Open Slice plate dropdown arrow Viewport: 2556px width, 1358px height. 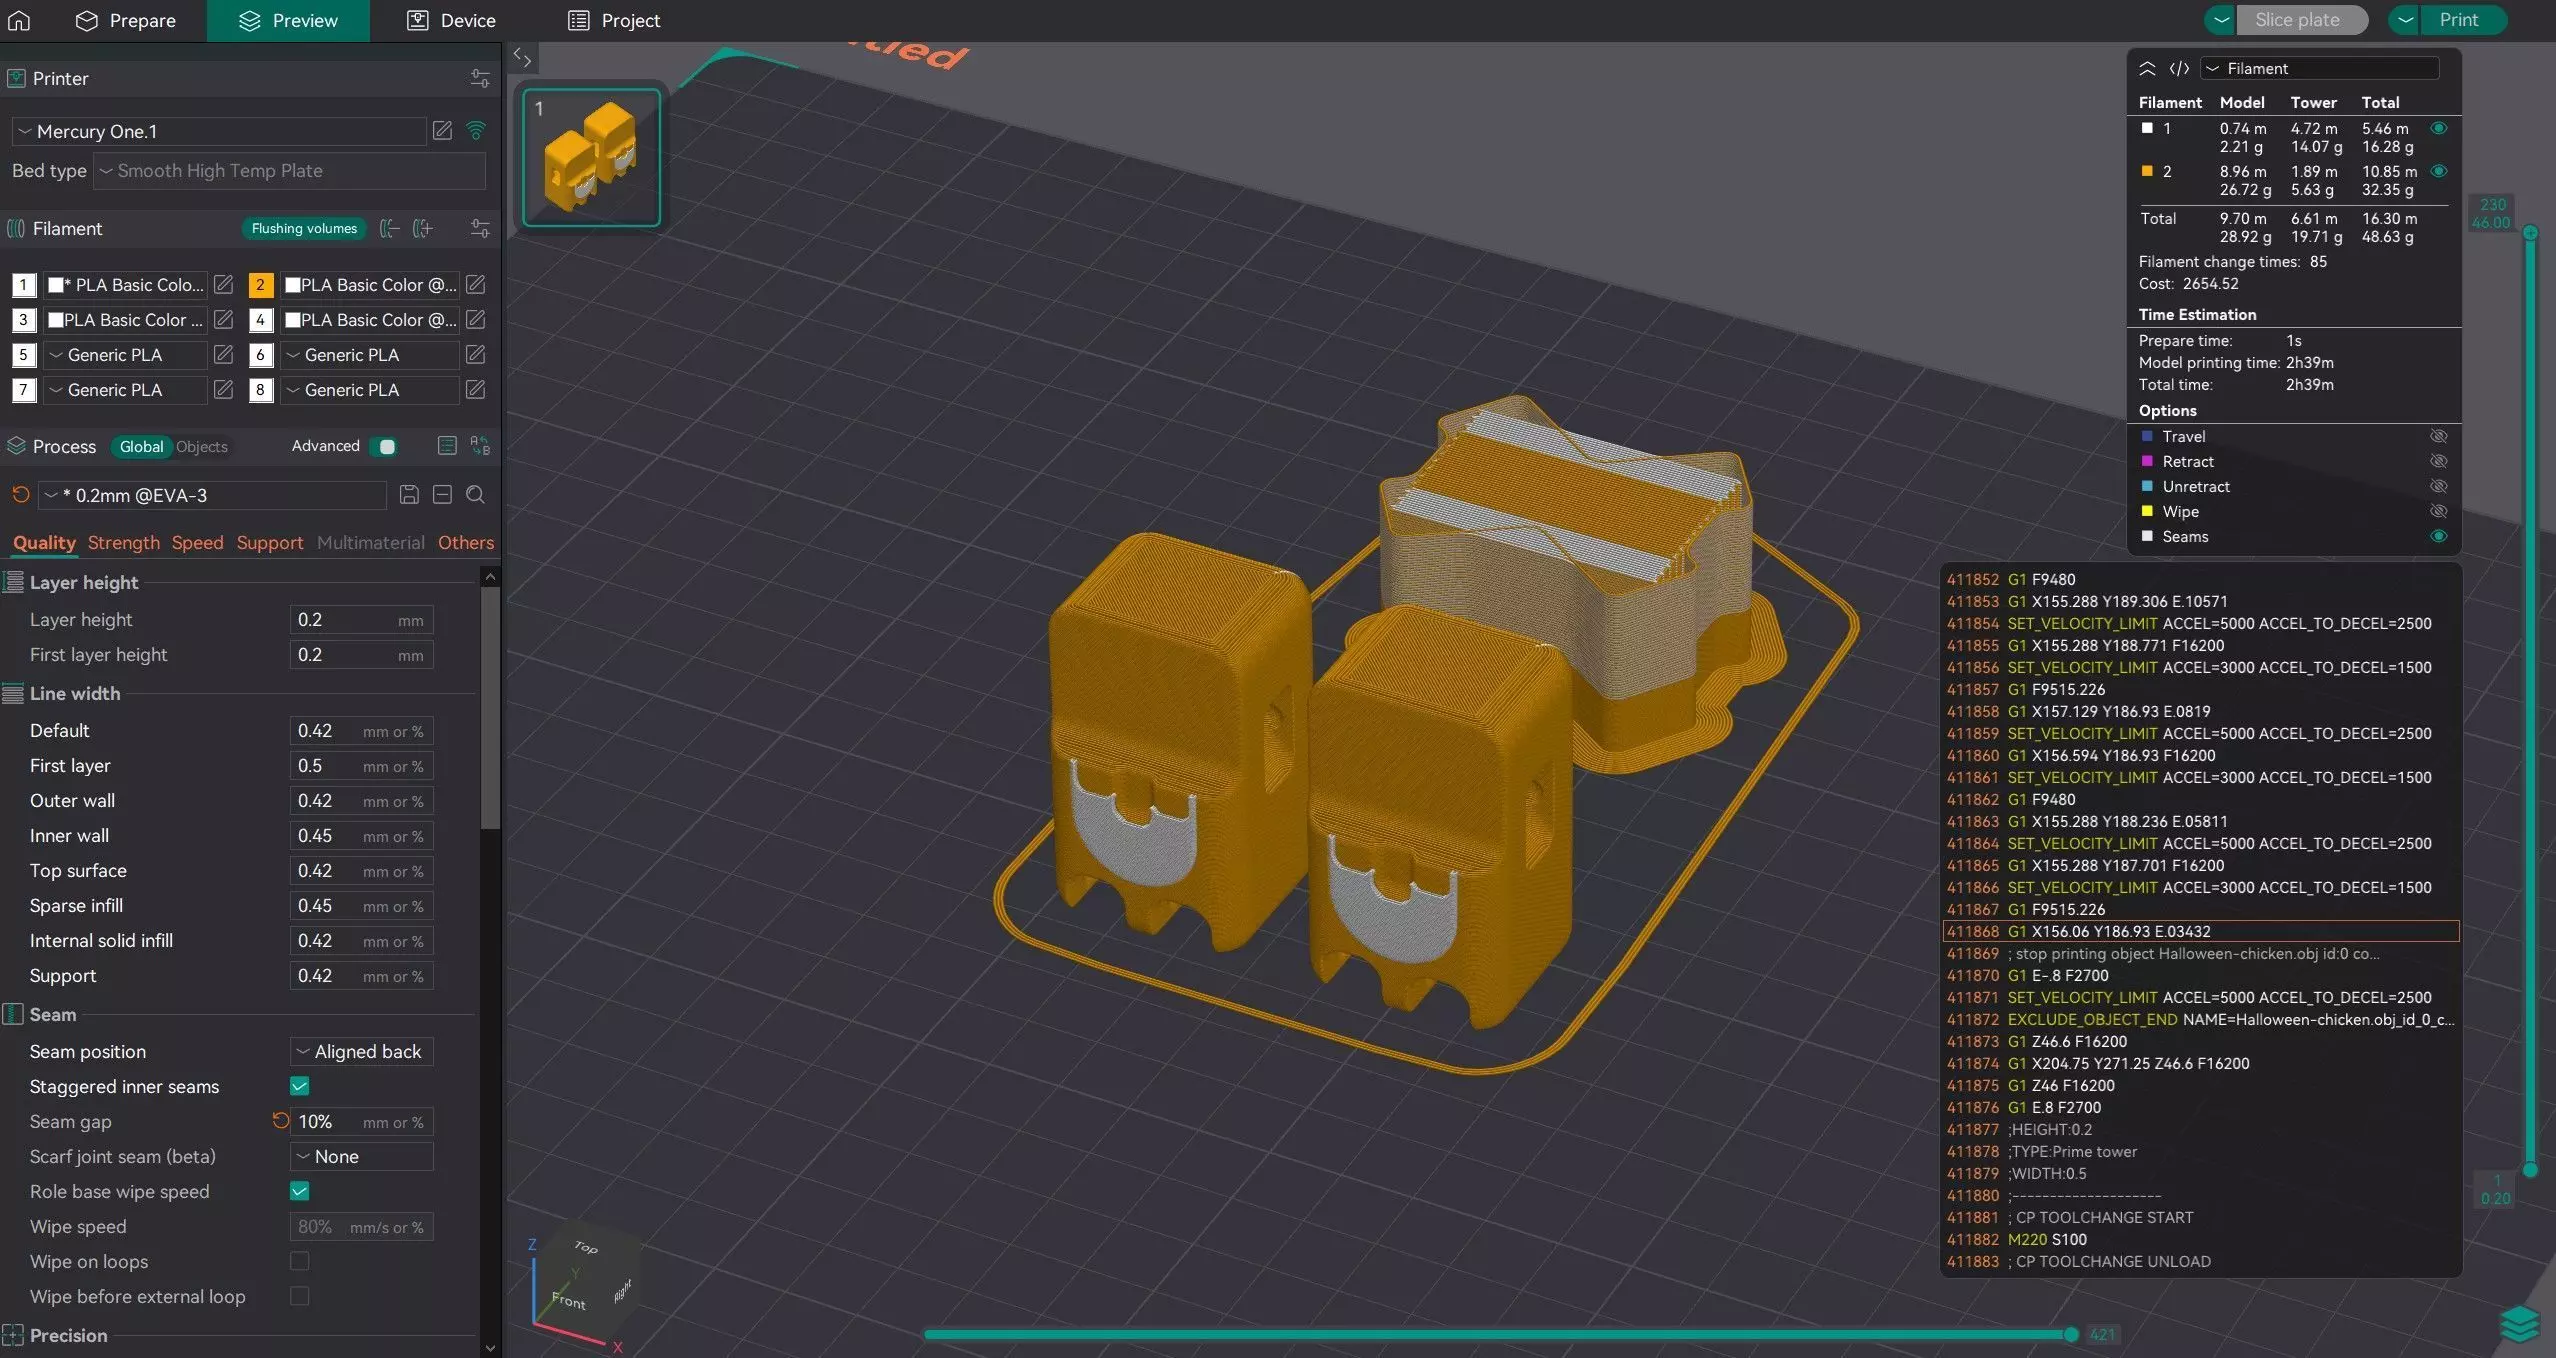click(2221, 20)
